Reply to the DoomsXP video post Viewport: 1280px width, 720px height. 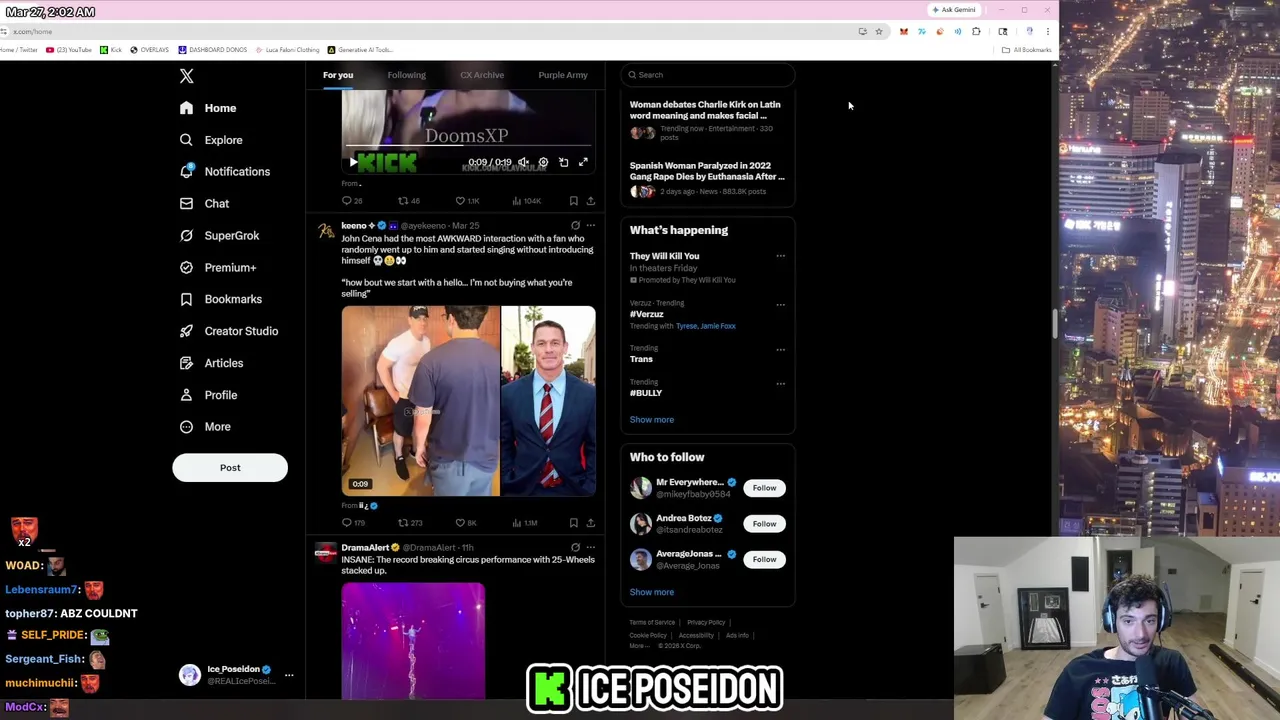pyautogui.click(x=352, y=201)
